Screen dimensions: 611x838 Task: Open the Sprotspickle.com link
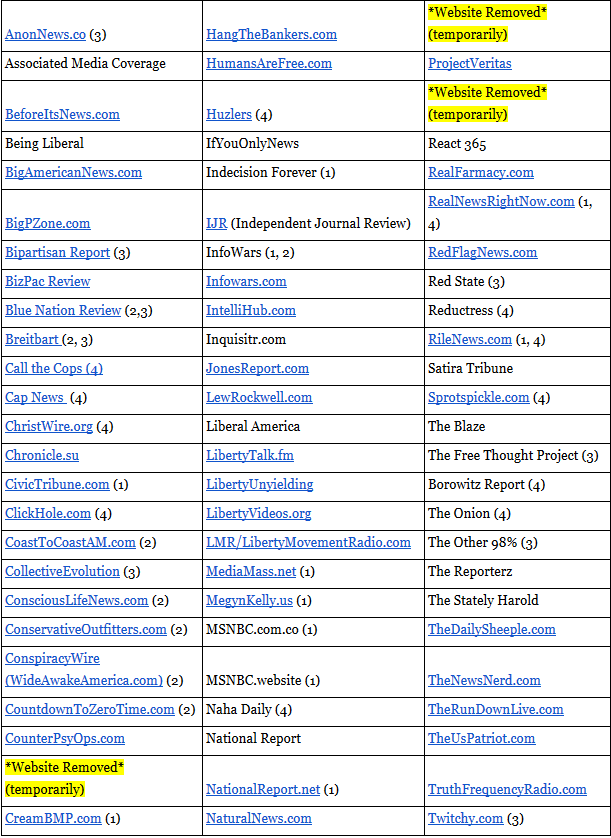click(x=478, y=398)
